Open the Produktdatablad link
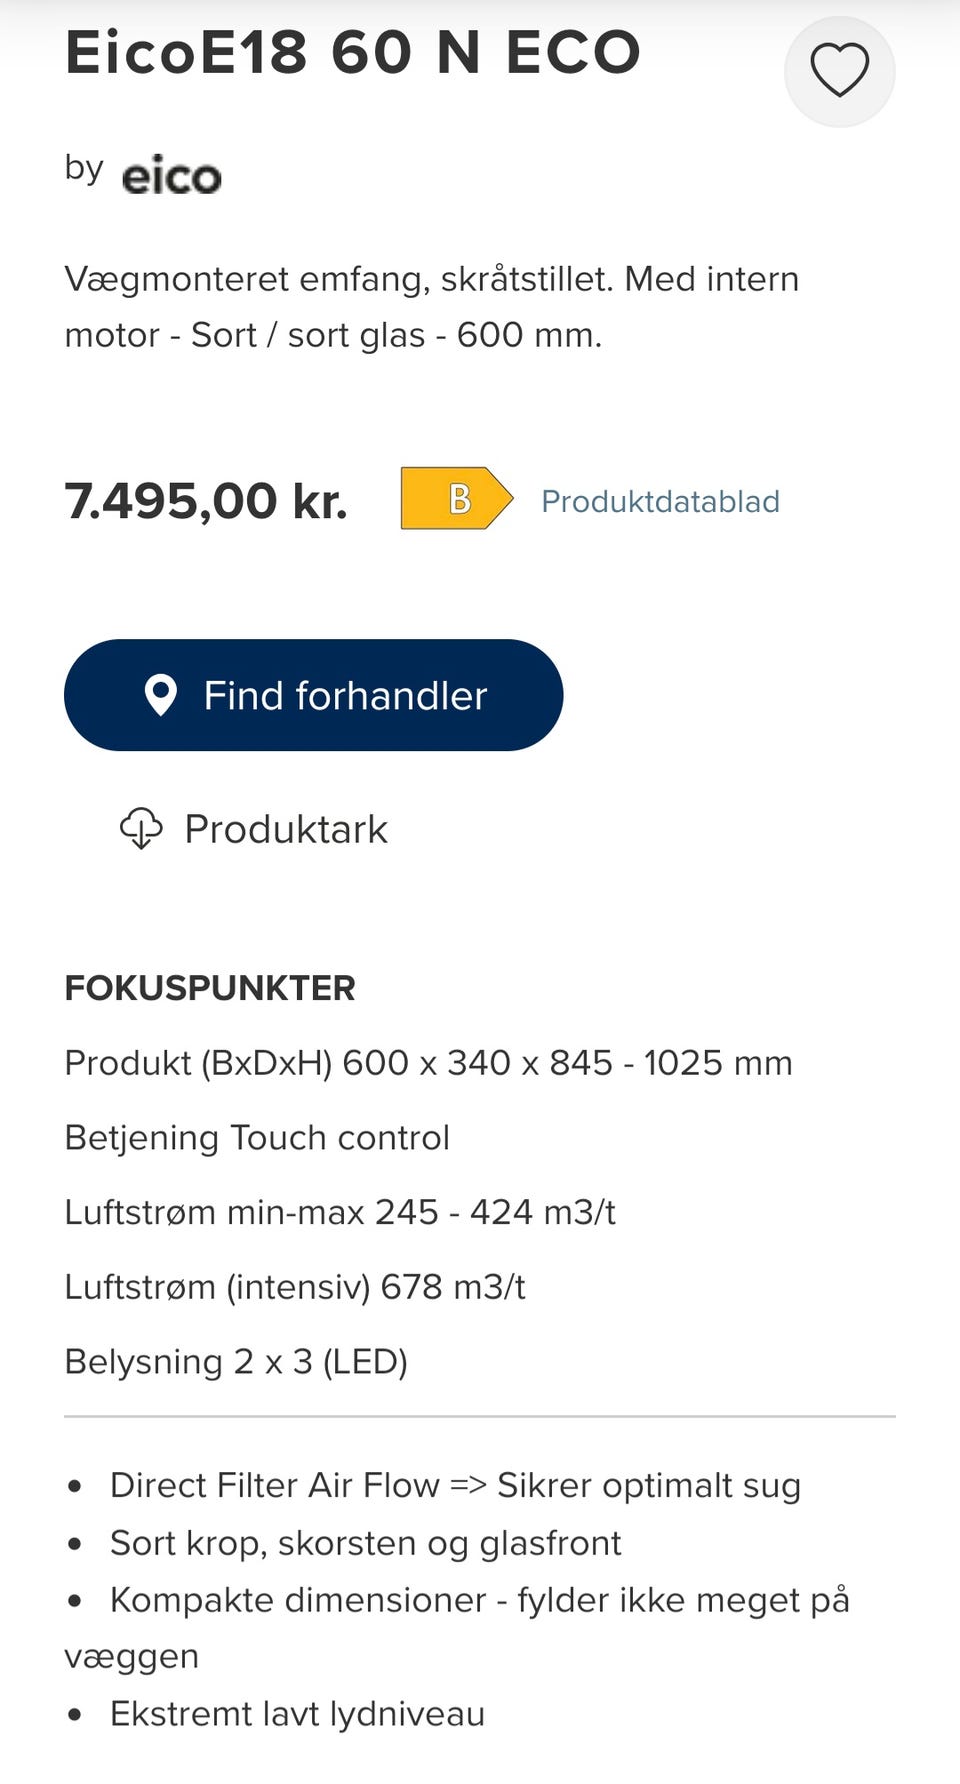 coord(660,501)
